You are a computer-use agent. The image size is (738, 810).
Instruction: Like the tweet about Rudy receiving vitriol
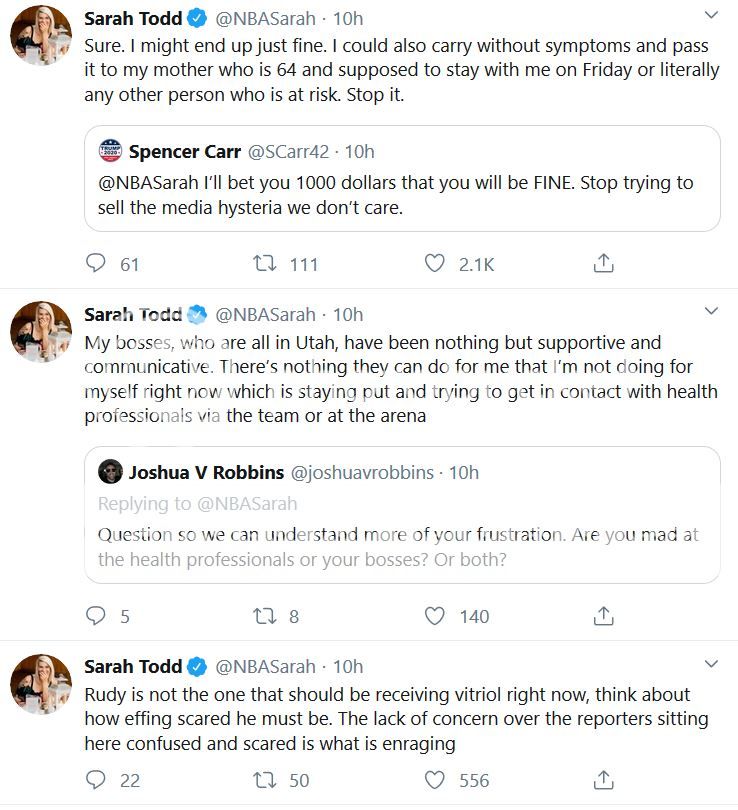435,780
